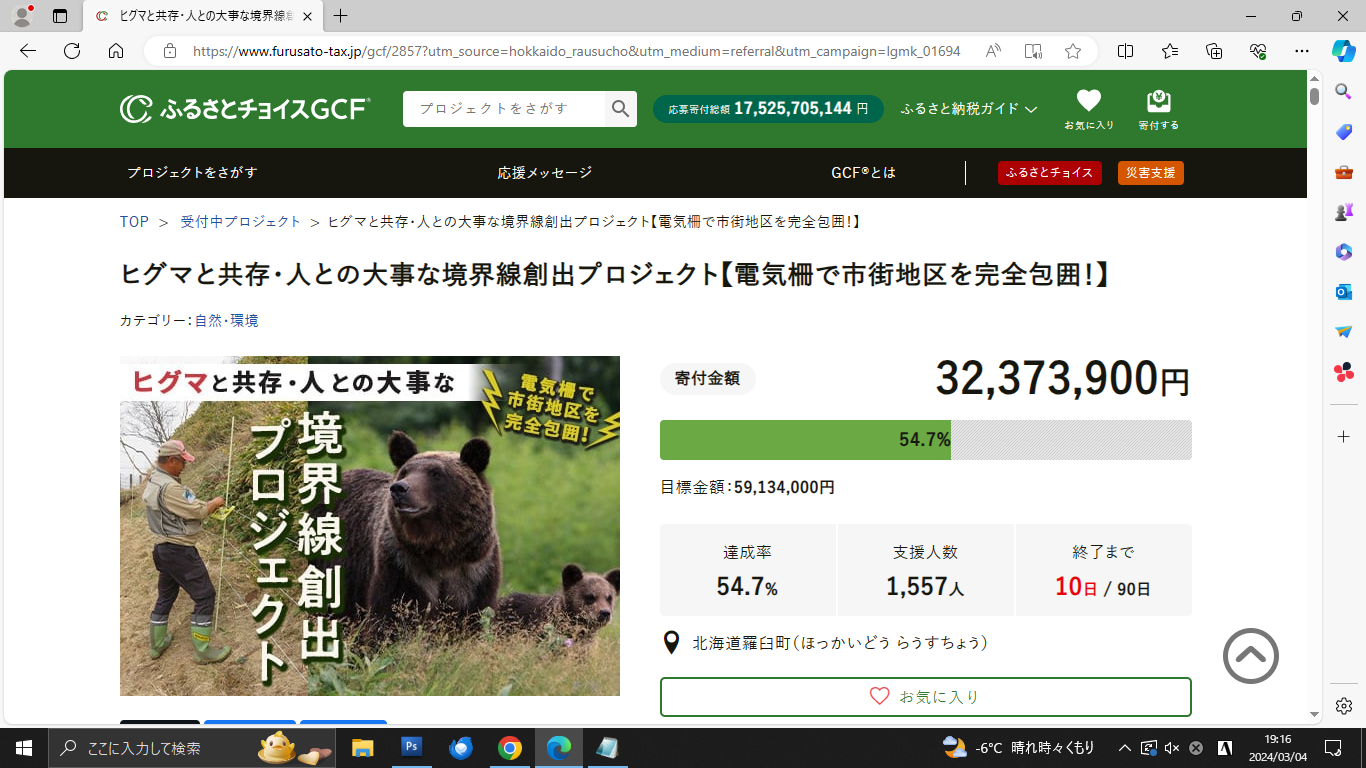Open Edge settings and more menu
Image resolution: width=1366 pixels, height=768 pixels.
tap(1301, 51)
